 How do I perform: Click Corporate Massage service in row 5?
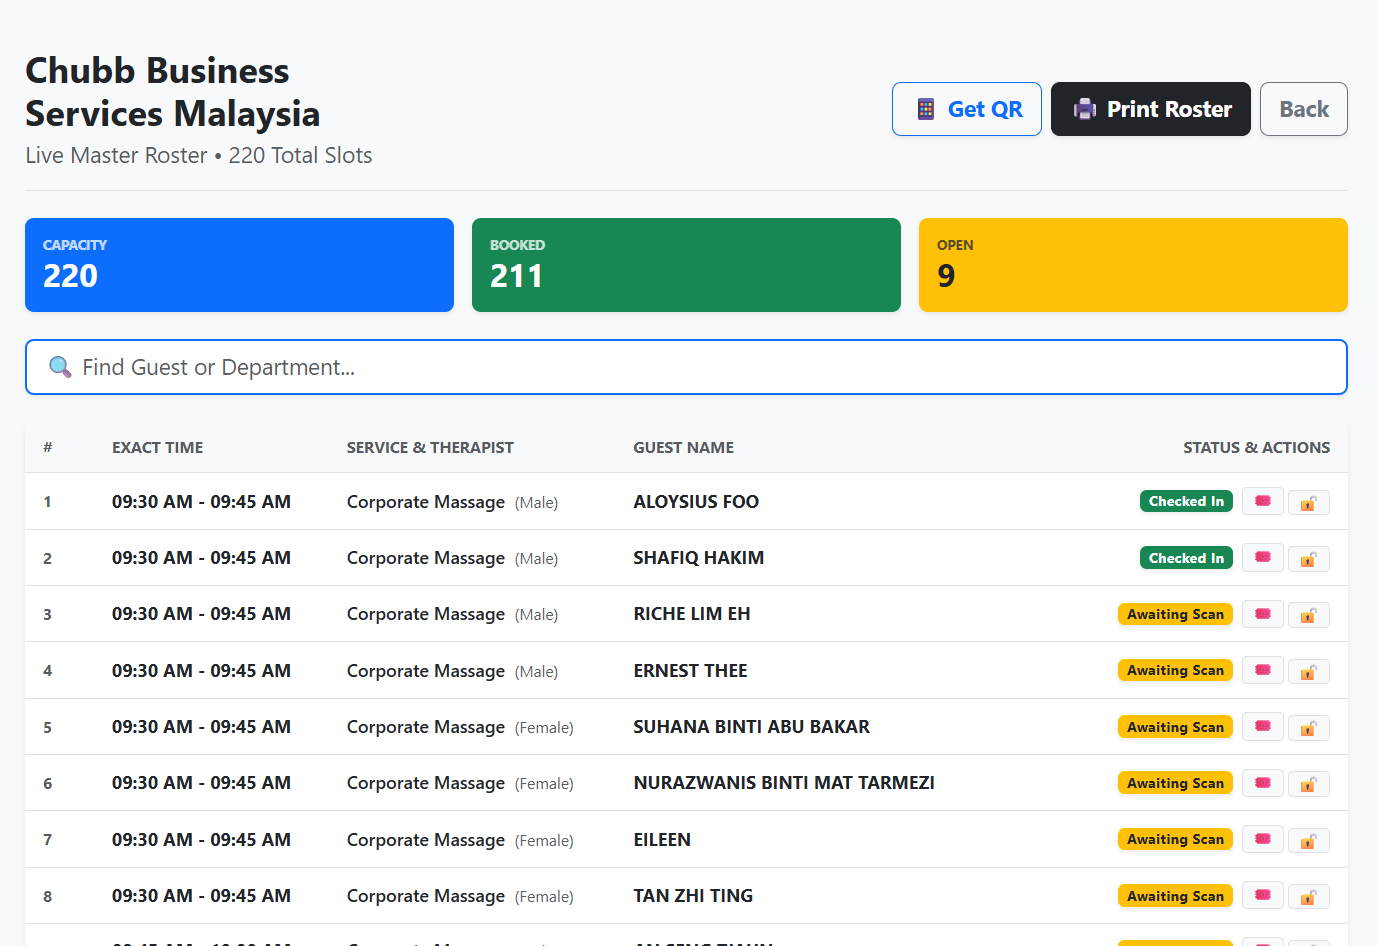pos(426,727)
